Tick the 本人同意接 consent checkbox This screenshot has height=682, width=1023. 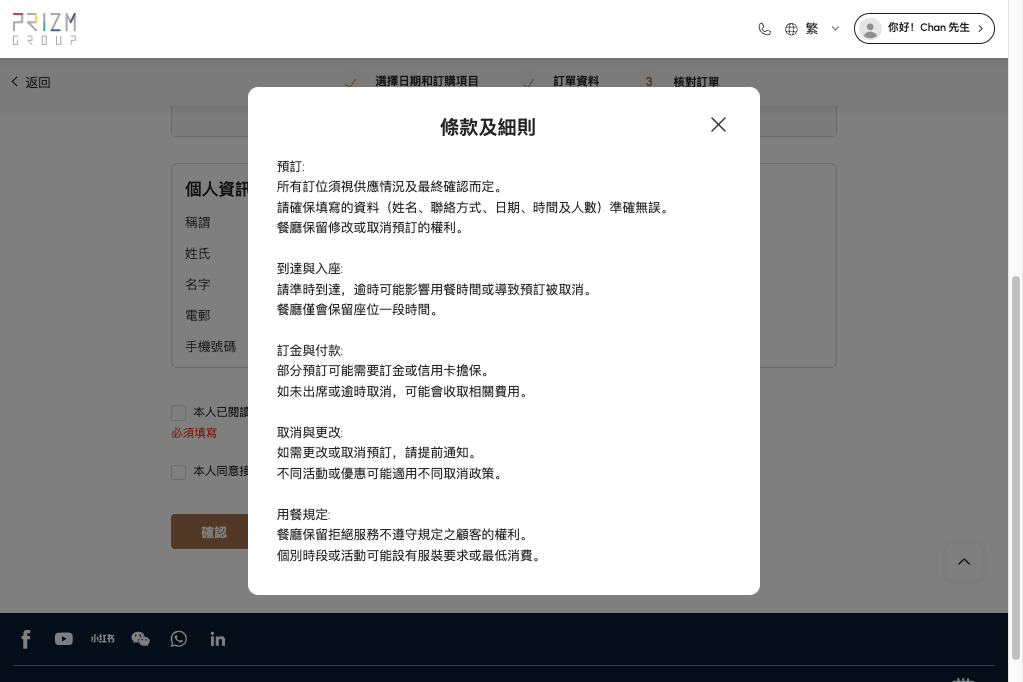point(178,472)
